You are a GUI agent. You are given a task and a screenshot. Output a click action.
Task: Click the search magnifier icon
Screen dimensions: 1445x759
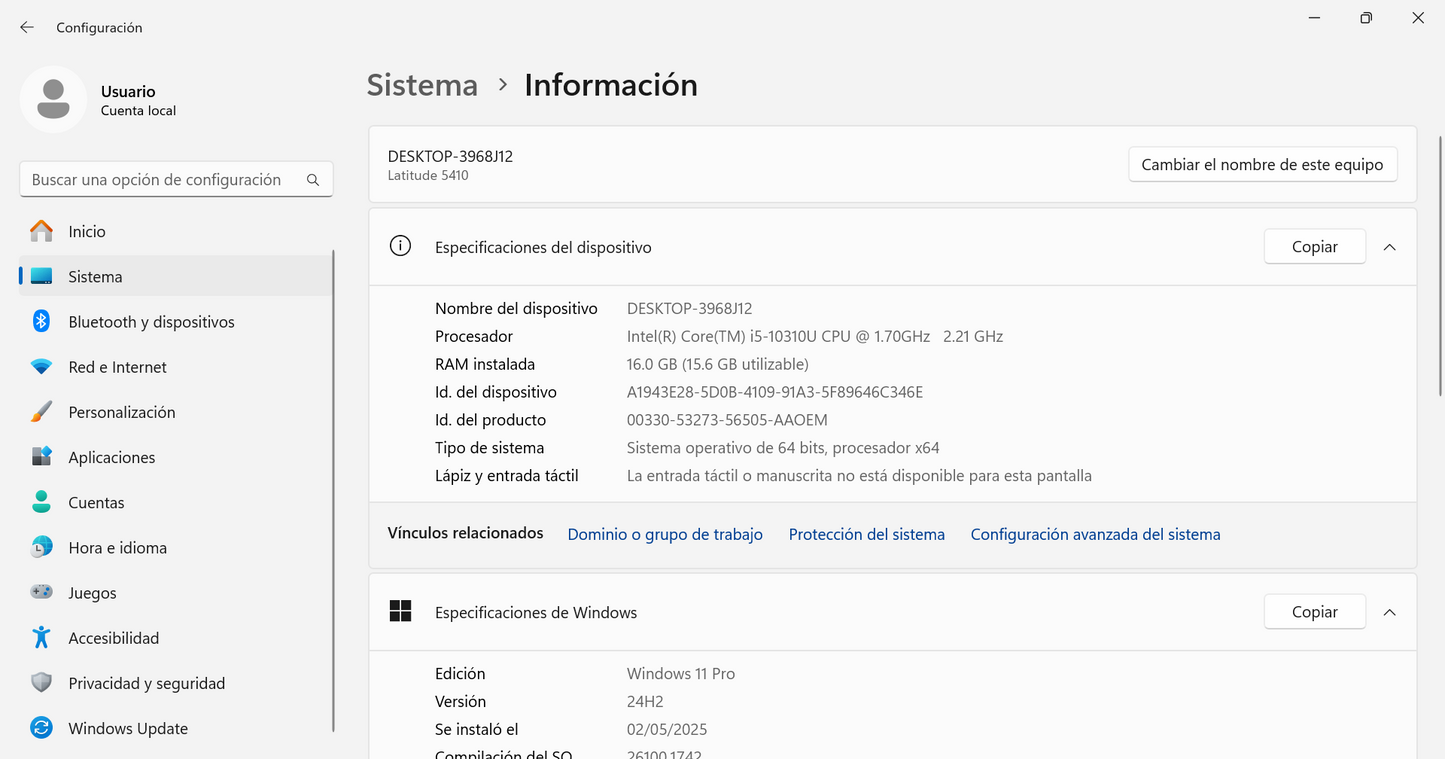click(313, 180)
